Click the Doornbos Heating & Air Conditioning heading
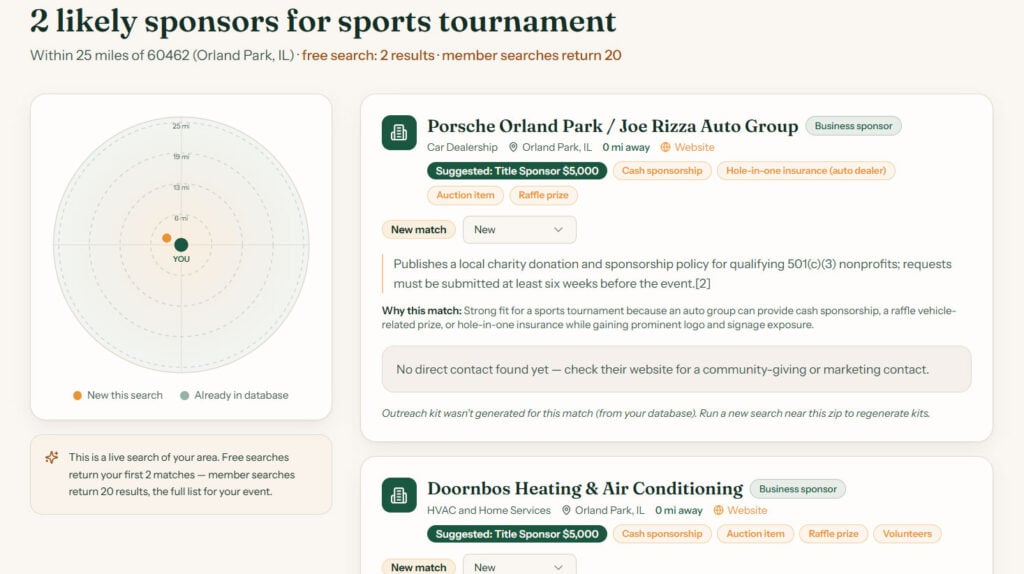The width and height of the screenshot is (1024, 574). (585, 489)
